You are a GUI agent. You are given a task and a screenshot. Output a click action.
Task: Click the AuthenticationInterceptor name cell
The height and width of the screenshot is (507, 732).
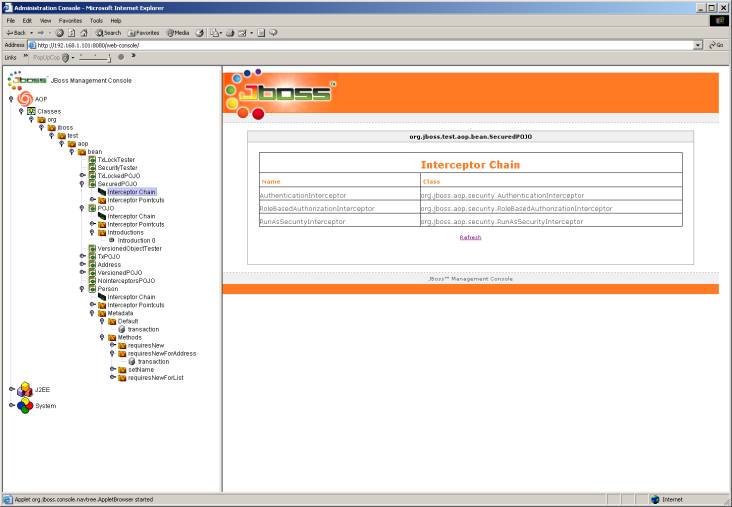(339, 195)
